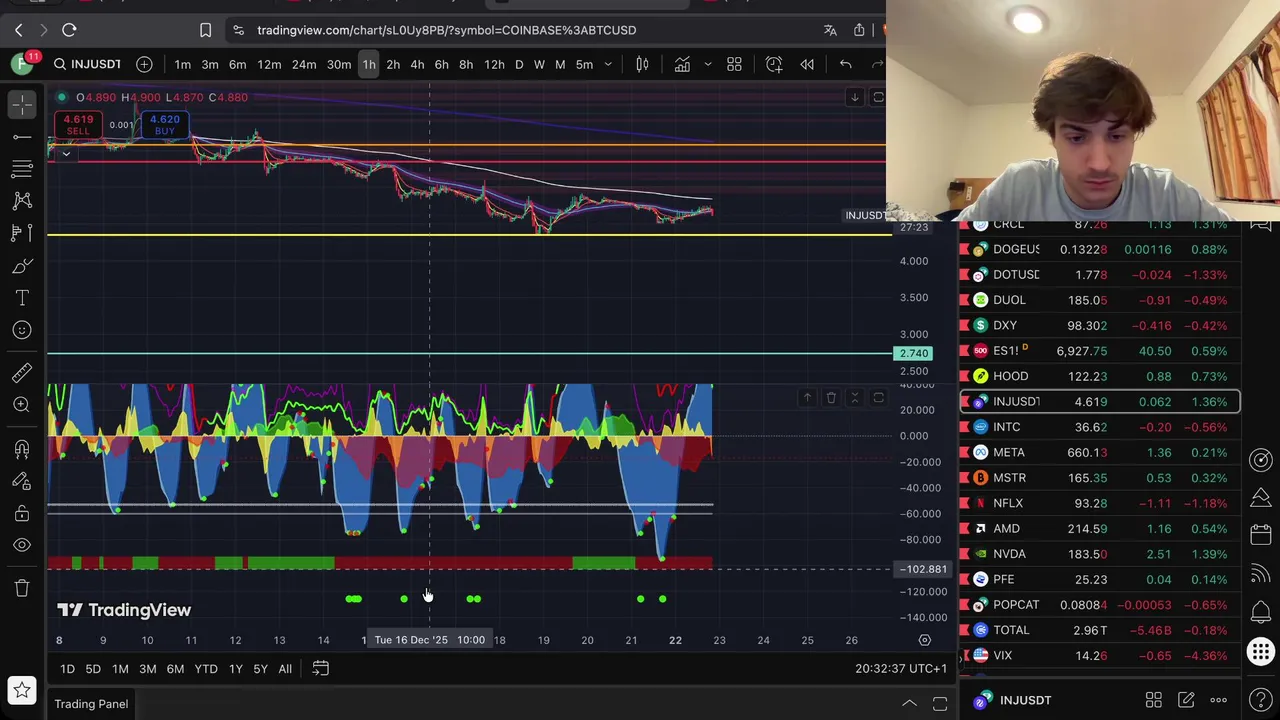Select META in the watchlist

(x=1100, y=452)
